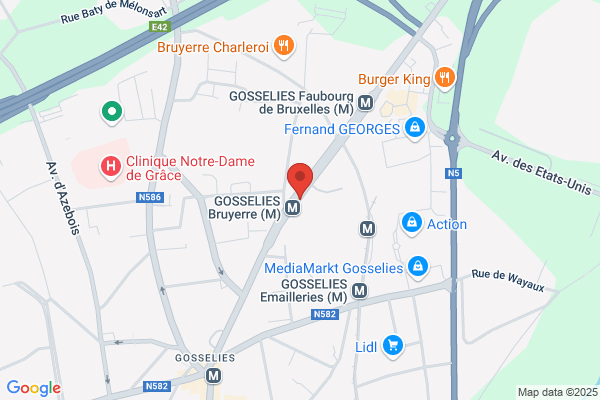Screen dimensions: 600x400
Task: Select the GOSSELIES Bruyerre metro icon
Action: pos(293,208)
